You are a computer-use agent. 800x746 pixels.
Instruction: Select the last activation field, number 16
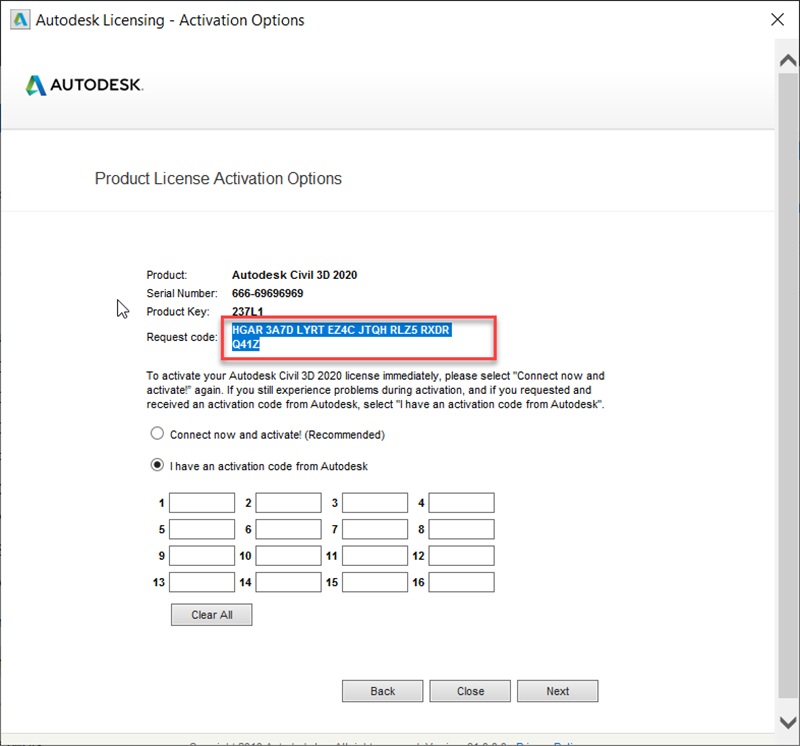tap(461, 582)
